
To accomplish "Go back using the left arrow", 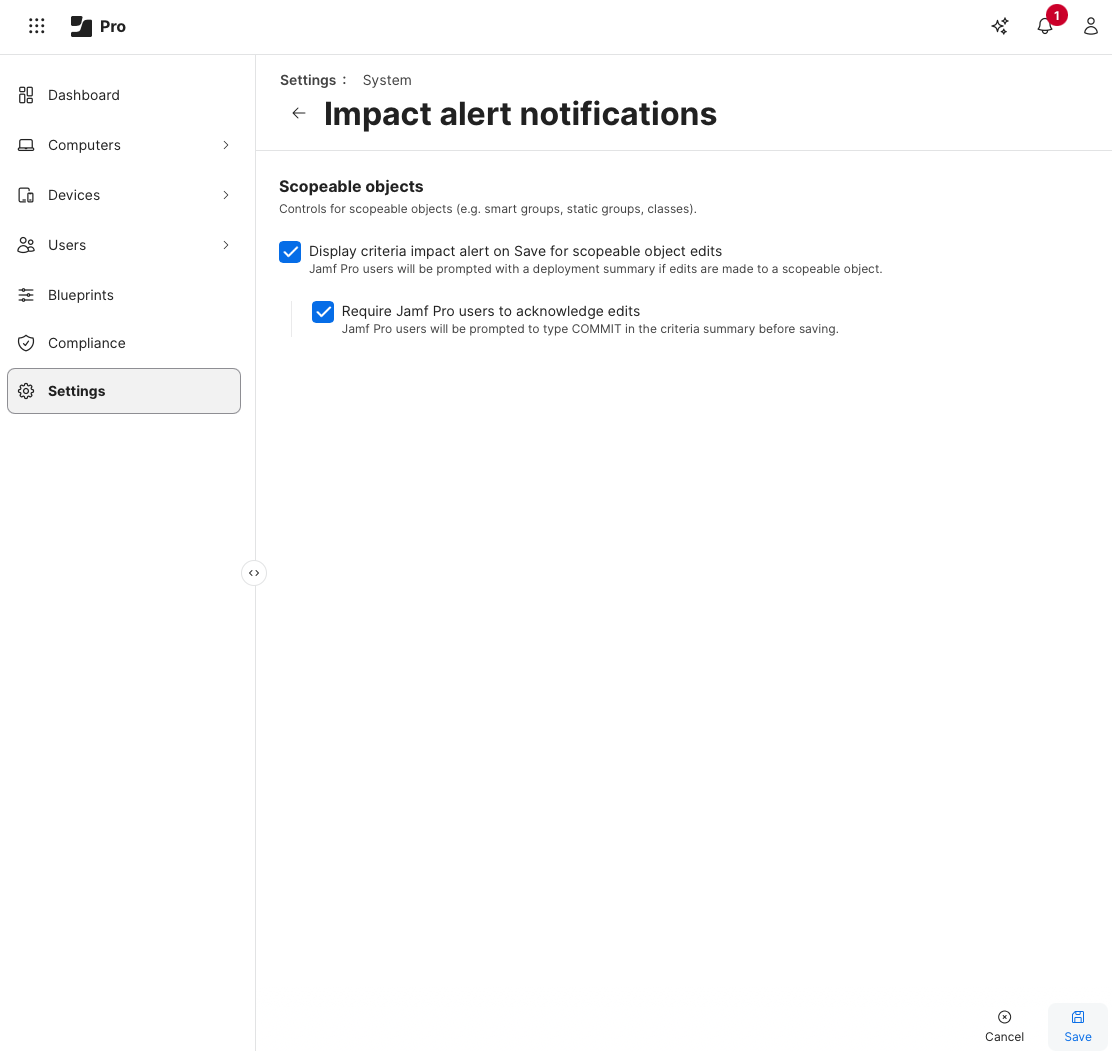I will (x=299, y=113).
